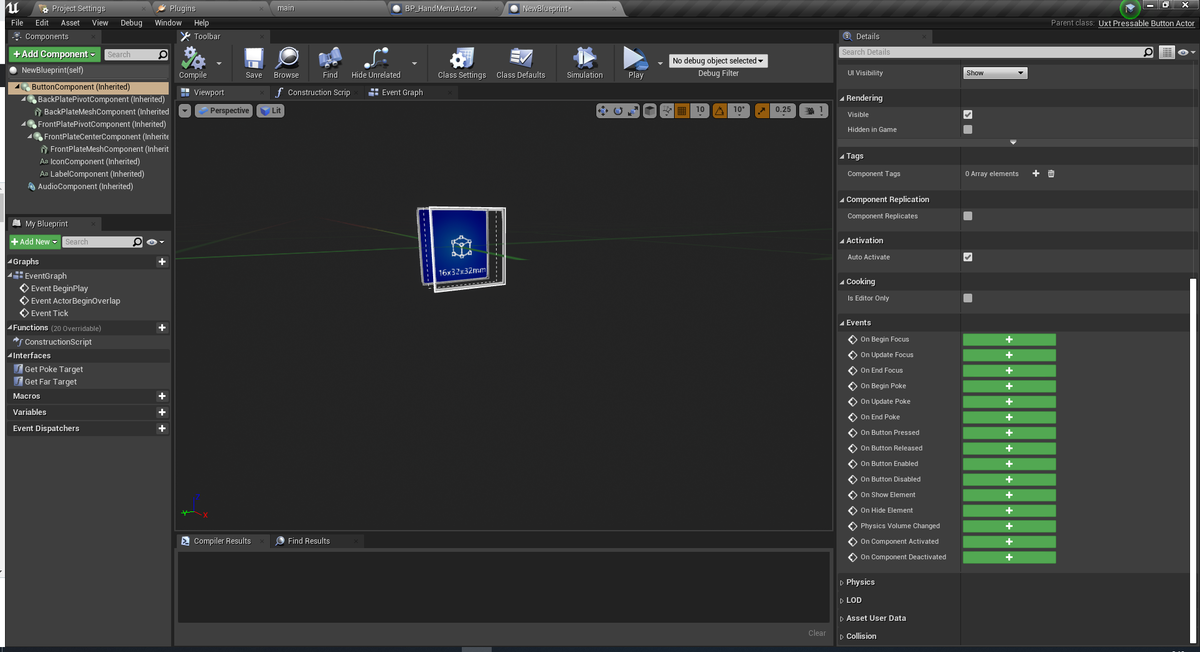The width and height of the screenshot is (1200, 652).
Task: Uncheck the Visible rendering checkbox
Action: pyautogui.click(x=967, y=114)
